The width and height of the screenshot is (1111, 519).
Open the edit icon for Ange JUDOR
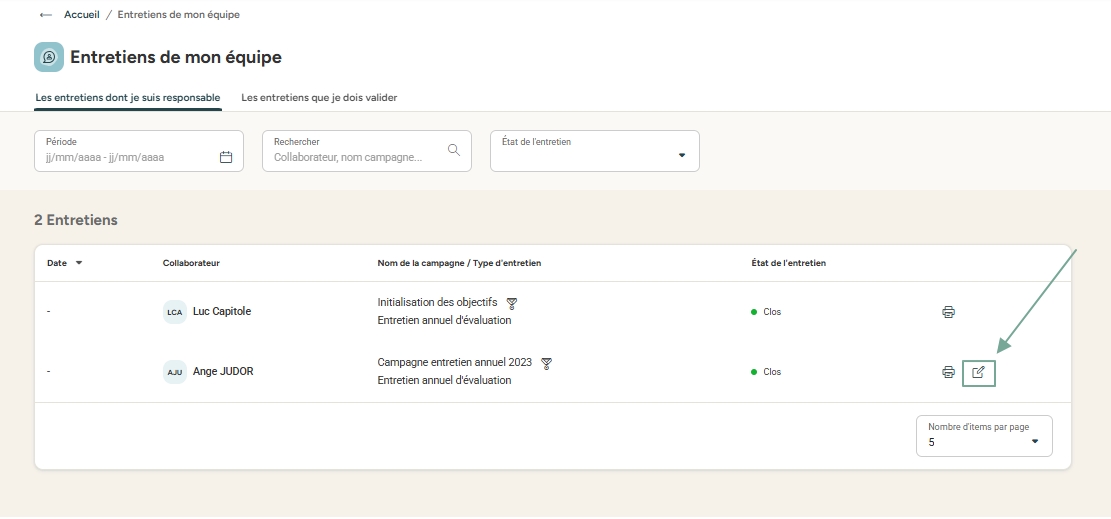click(979, 372)
